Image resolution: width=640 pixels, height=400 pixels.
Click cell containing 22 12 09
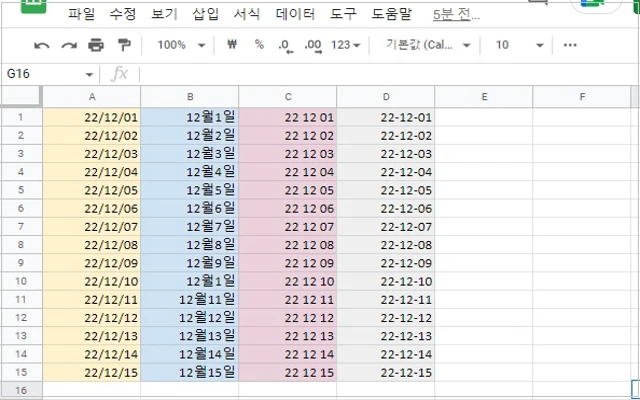288,263
